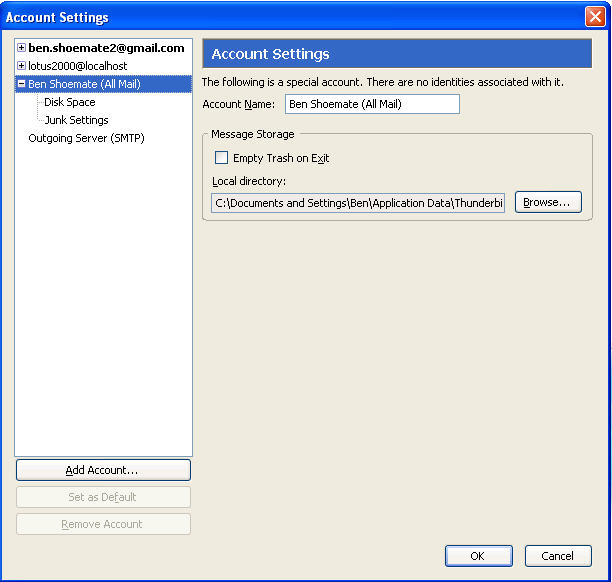This screenshot has width=612, height=582.
Task: Click the Local directory path field
Action: point(358,203)
